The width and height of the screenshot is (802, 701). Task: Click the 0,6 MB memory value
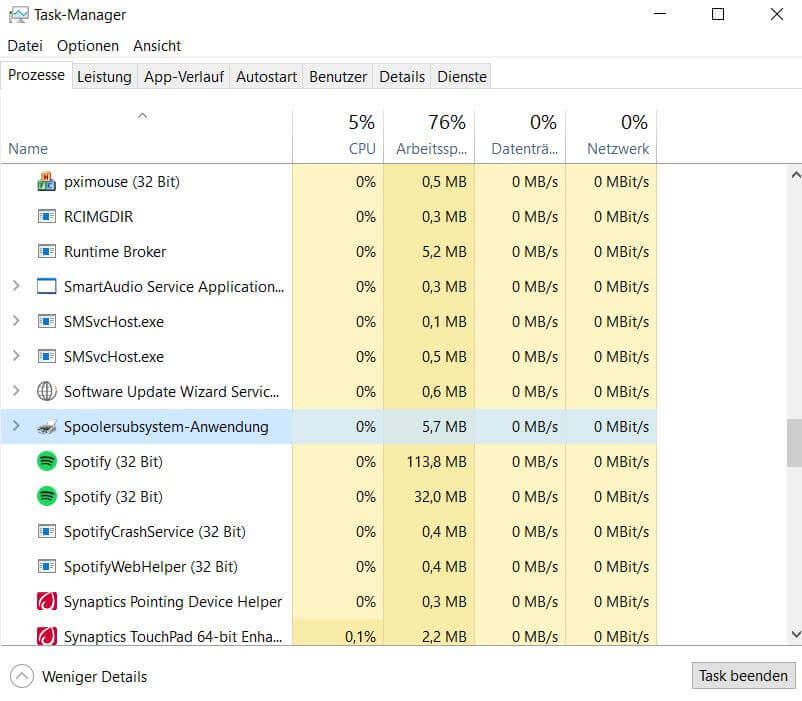tap(444, 392)
